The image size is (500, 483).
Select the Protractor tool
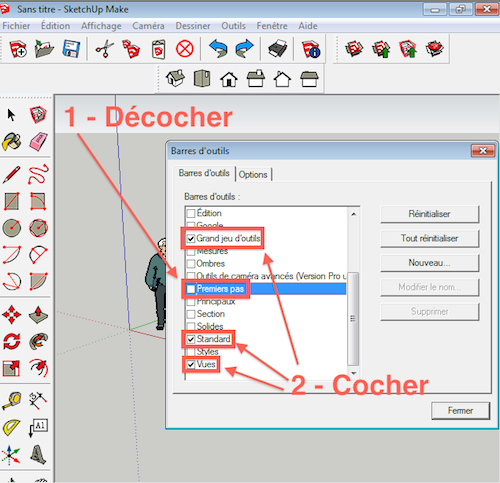point(11,428)
